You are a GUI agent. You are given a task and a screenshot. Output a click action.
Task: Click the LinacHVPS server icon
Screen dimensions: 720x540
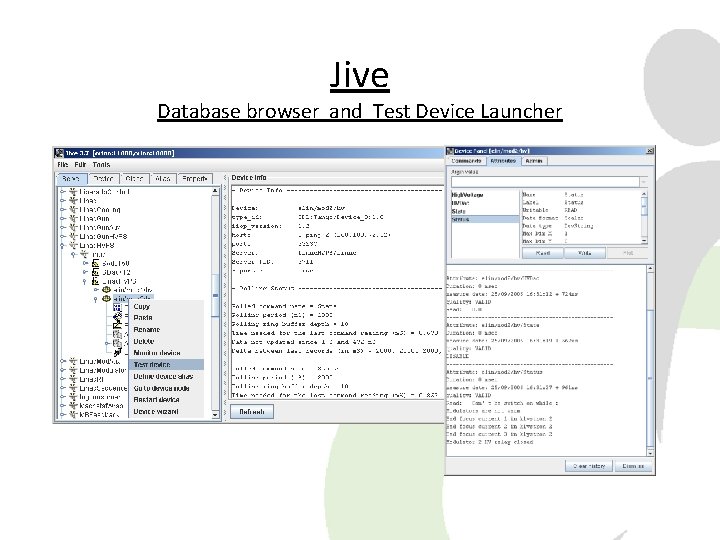[73, 246]
